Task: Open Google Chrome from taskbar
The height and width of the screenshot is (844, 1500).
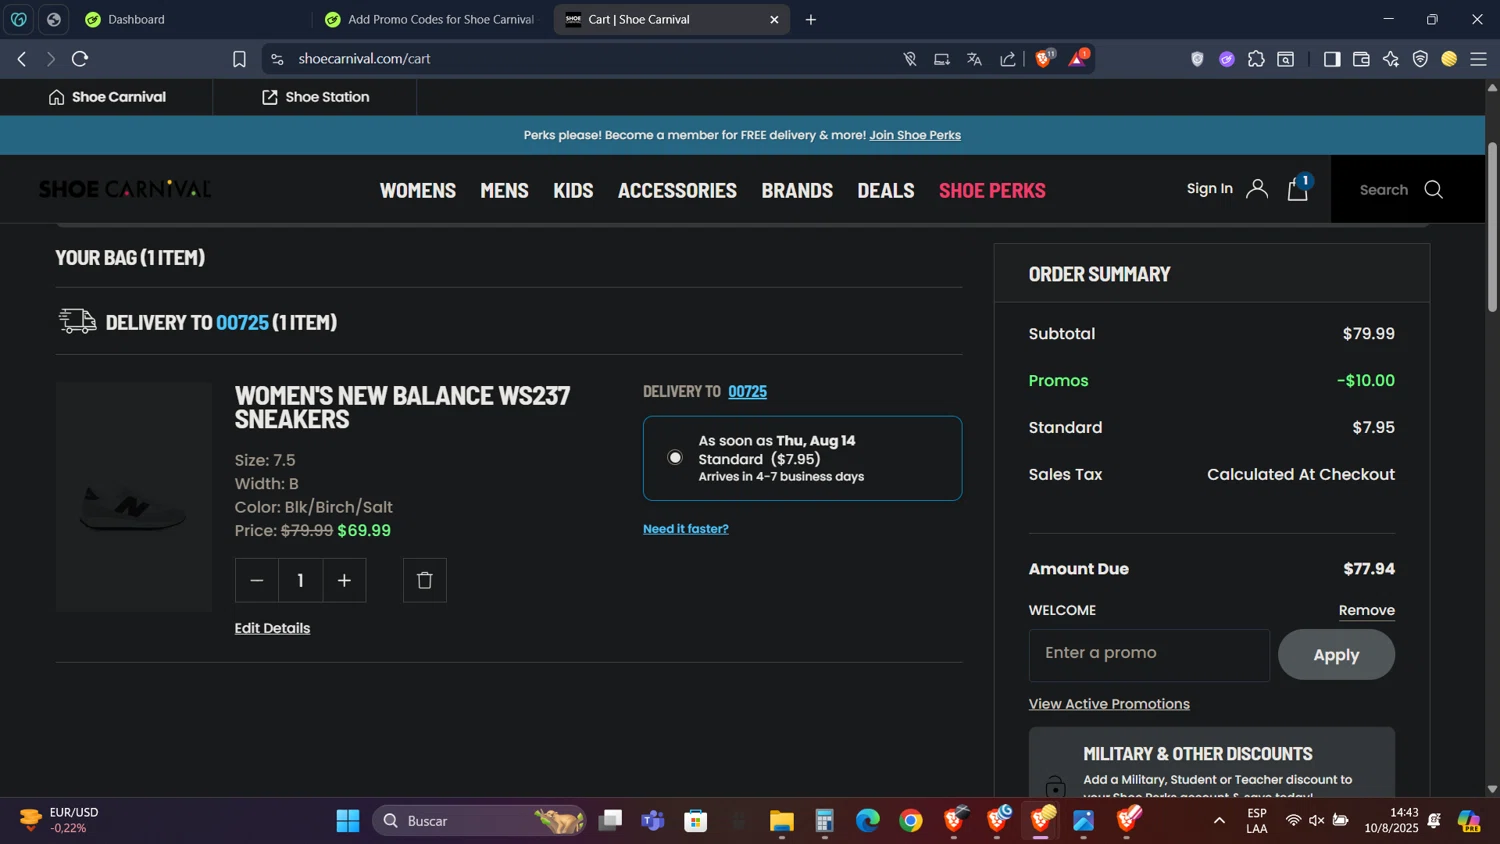Action: [x=910, y=821]
